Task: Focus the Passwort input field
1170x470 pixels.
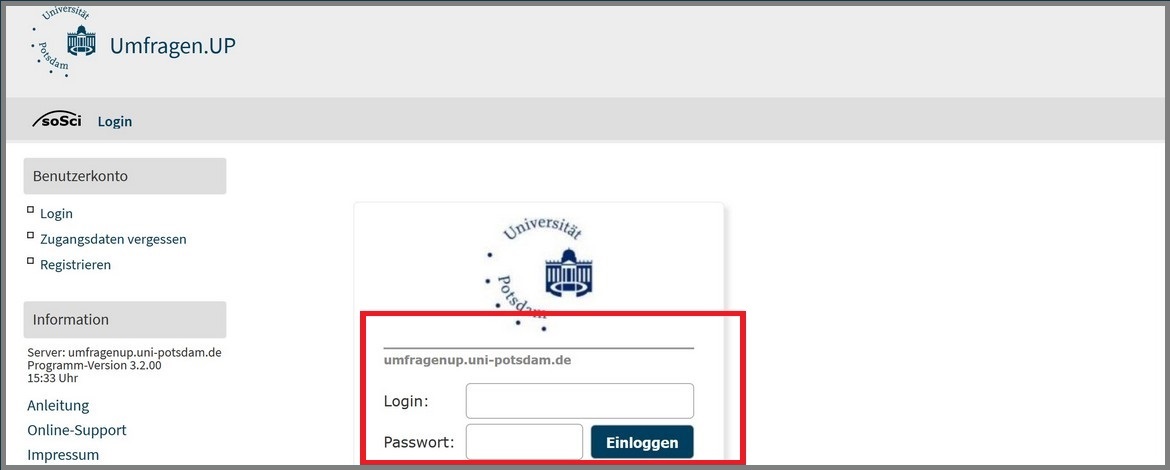Action: coord(525,442)
